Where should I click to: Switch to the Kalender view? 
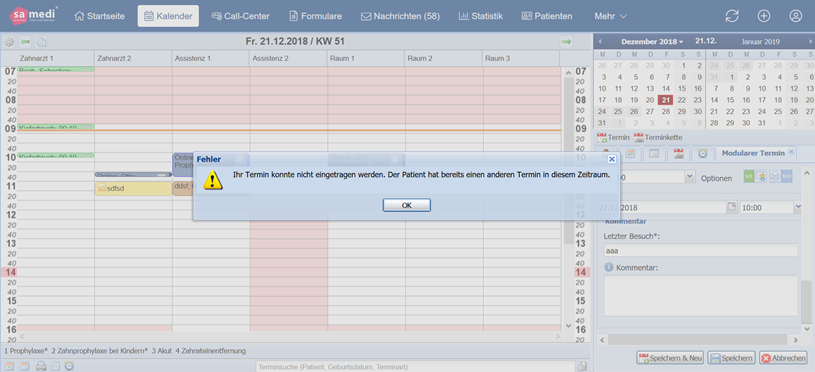click(x=168, y=16)
